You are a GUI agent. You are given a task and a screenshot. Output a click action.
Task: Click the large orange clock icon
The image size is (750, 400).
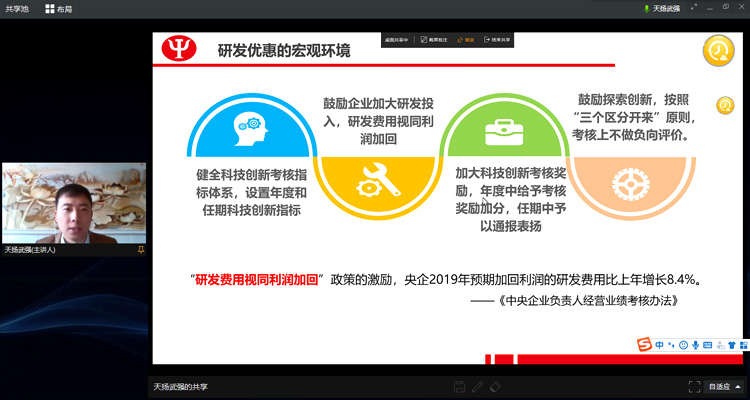pos(718,50)
